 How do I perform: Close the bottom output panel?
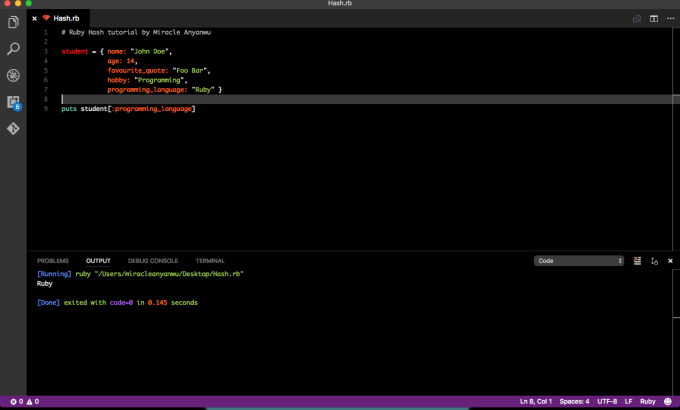(x=670, y=260)
